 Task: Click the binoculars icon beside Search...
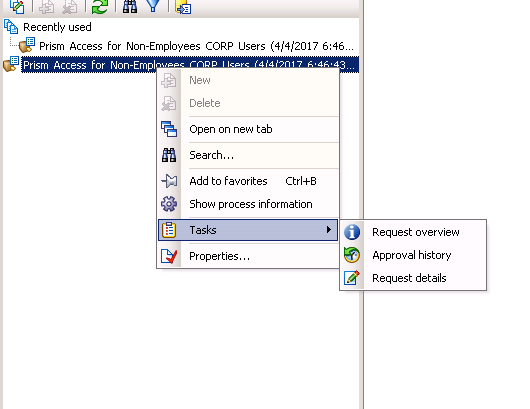pos(169,155)
